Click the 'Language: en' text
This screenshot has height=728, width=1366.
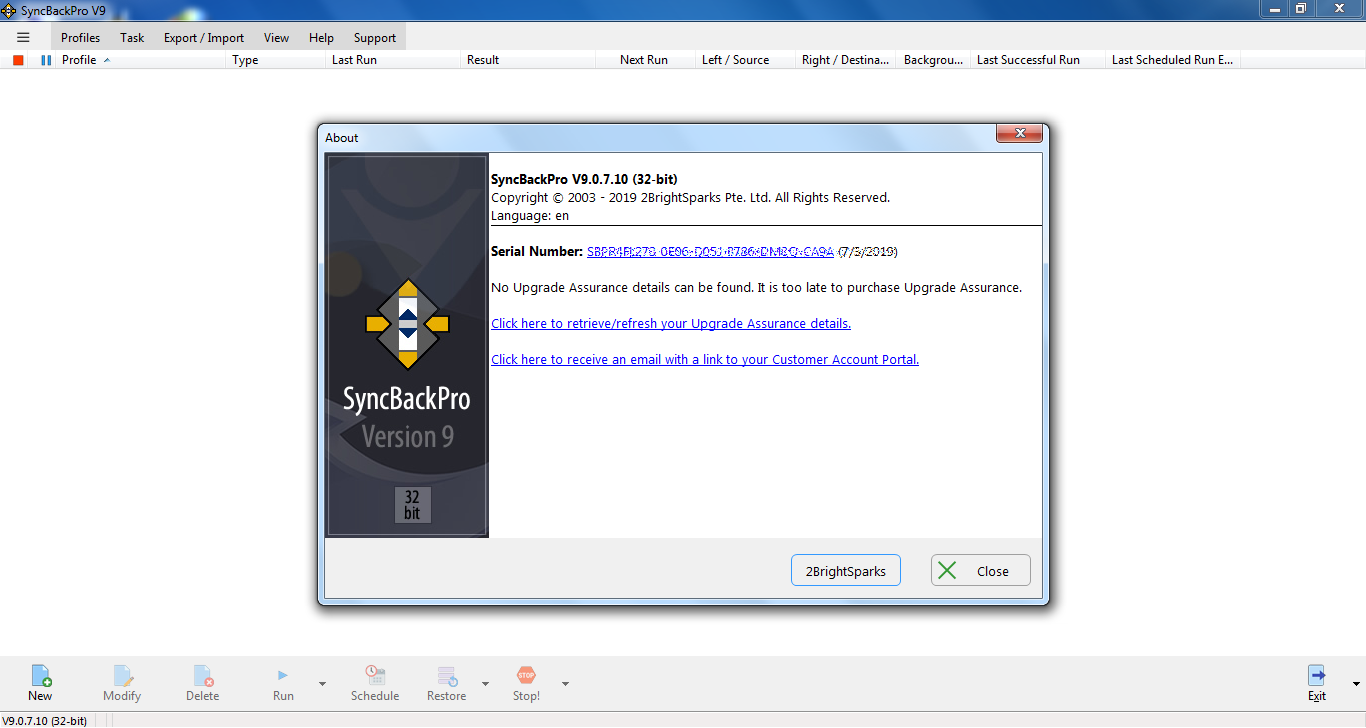pos(530,216)
